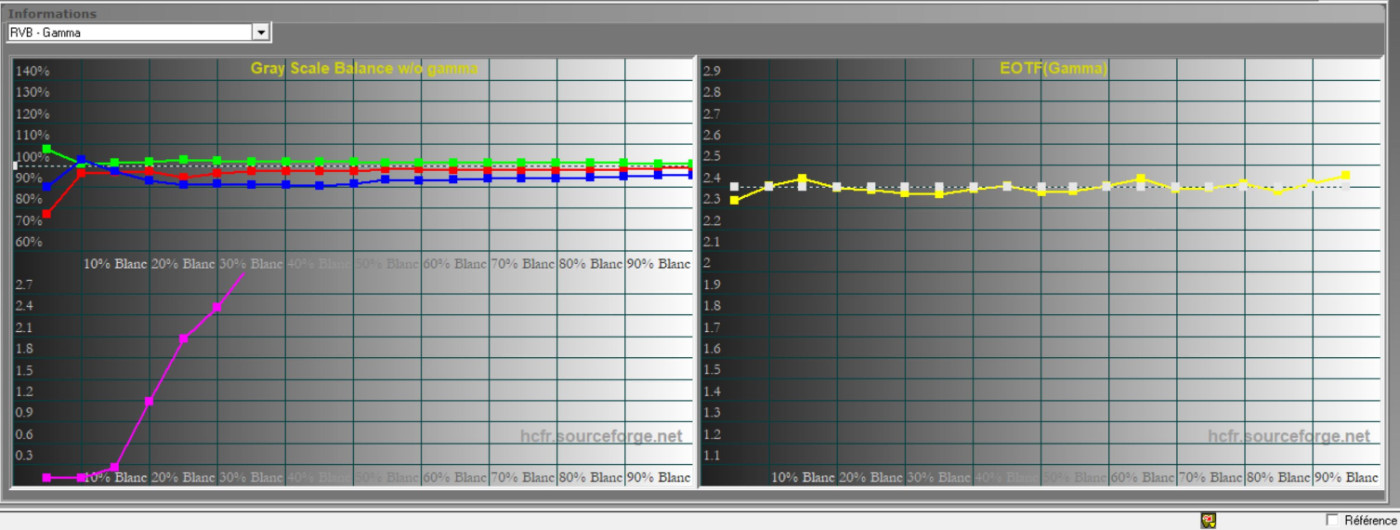Click the 2.9 label on EOTF axis

click(x=712, y=71)
